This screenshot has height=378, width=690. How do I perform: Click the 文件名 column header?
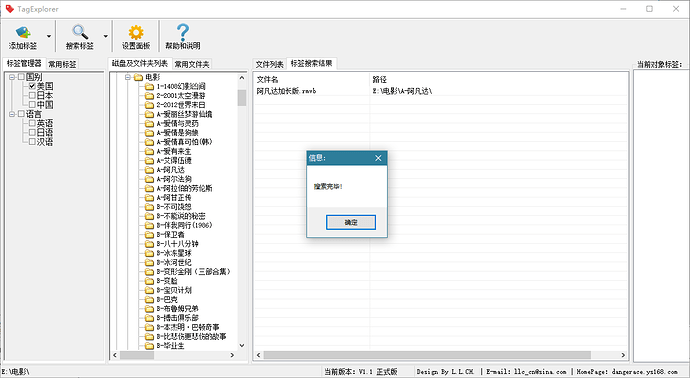coord(312,80)
